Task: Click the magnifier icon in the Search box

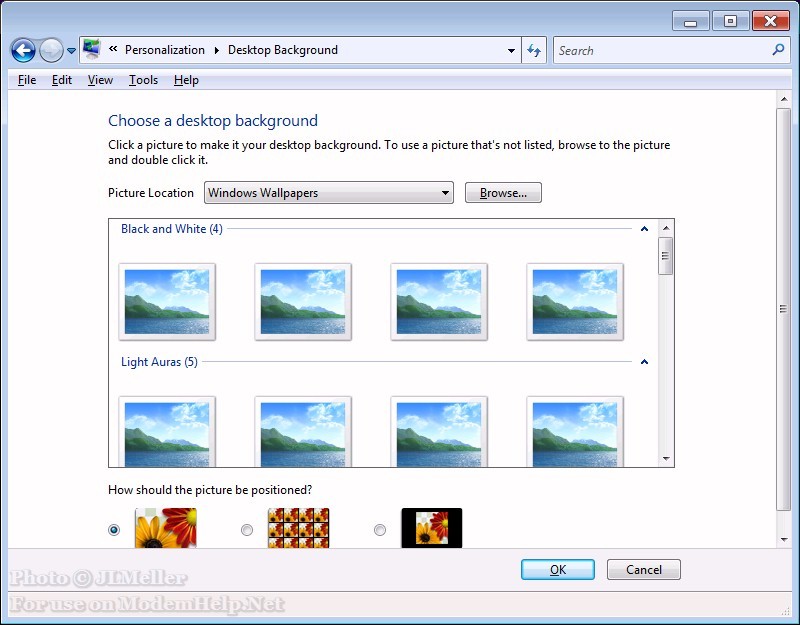Action: pos(778,49)
